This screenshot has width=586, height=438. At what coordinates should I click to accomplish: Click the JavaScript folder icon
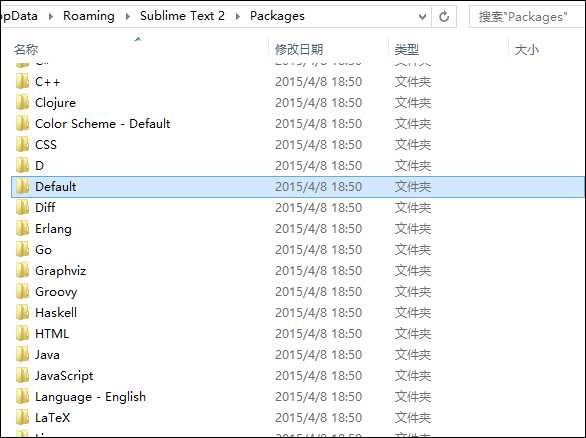22,375
